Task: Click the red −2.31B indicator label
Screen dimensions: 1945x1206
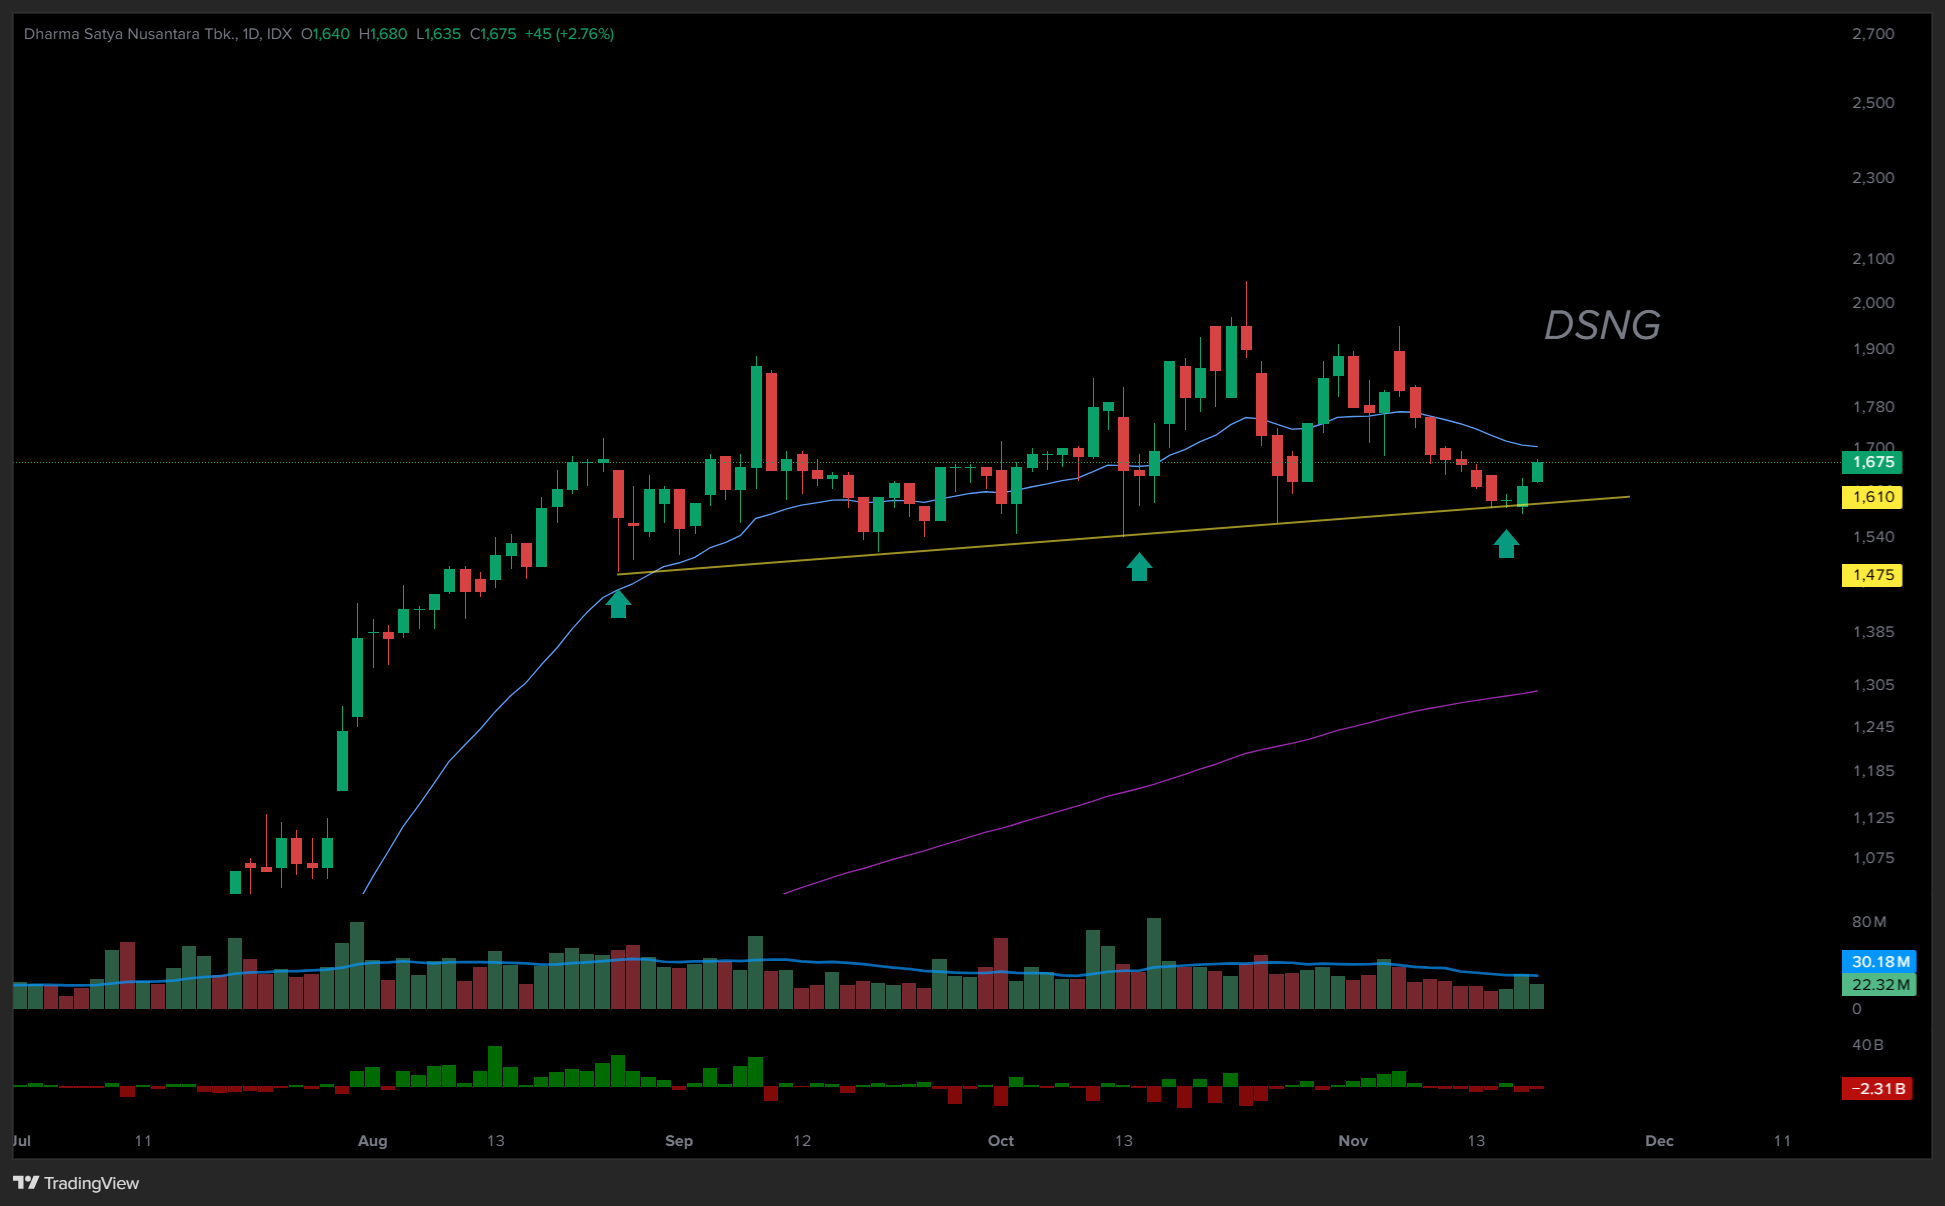Action: [1877, 1088]
